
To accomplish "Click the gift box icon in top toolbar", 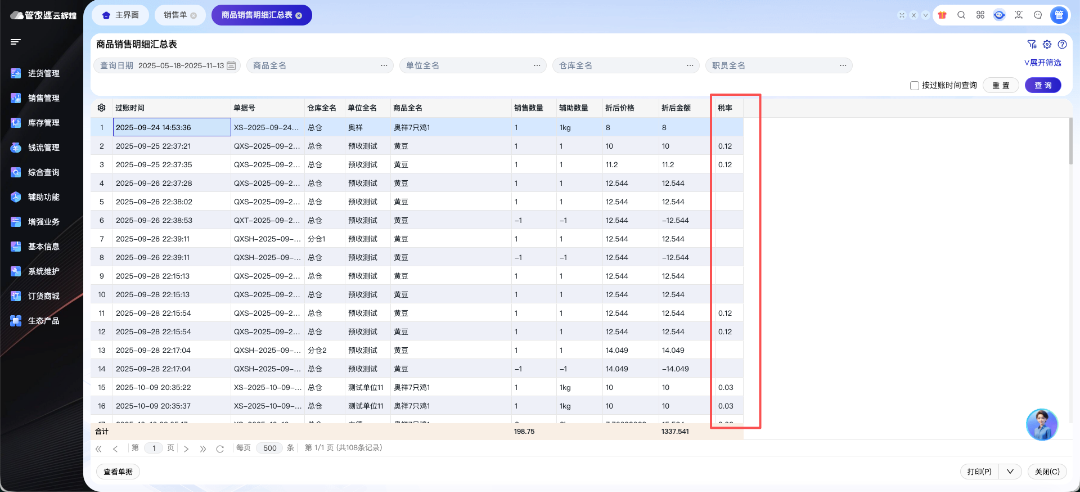I will point(941,15).
